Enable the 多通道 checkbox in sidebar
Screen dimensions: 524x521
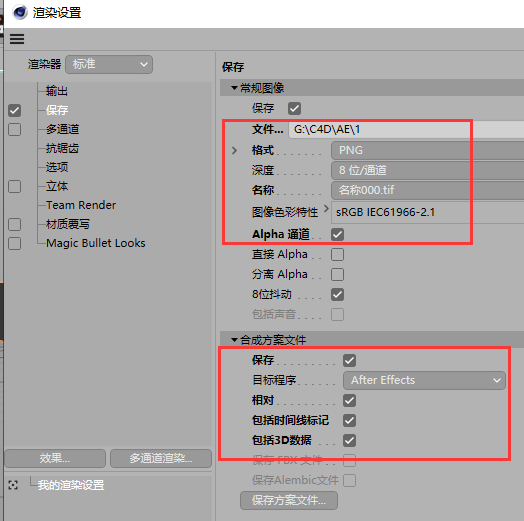pyautogui.click(x=14, y=129)
